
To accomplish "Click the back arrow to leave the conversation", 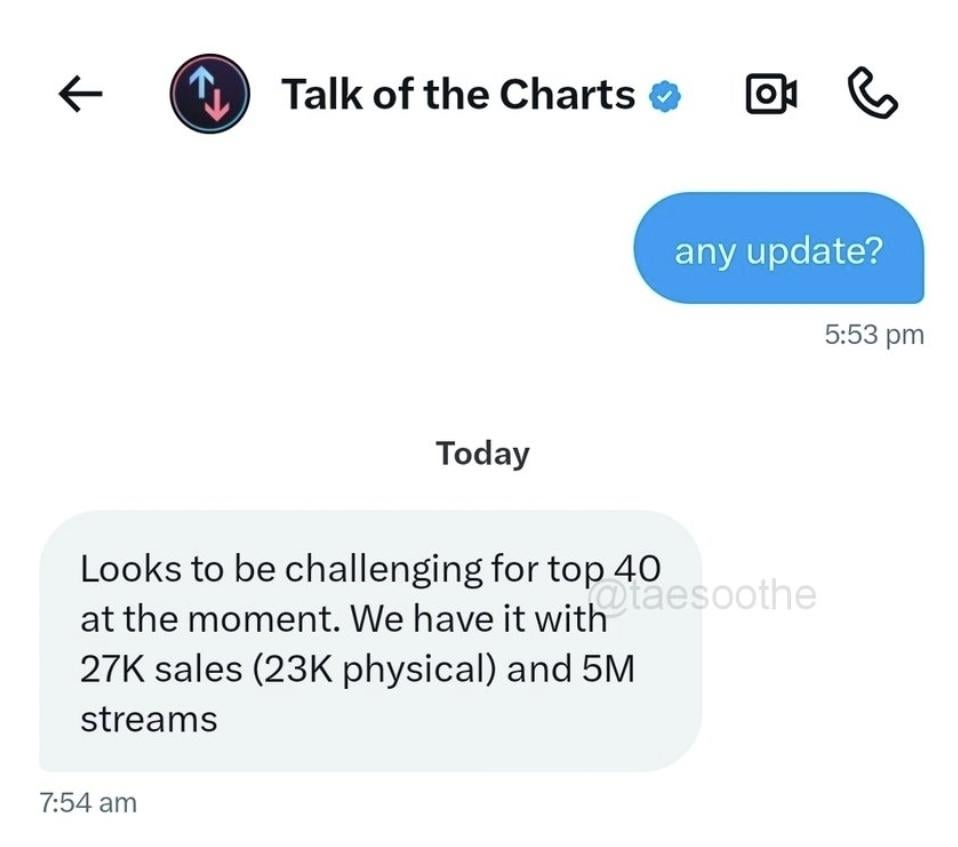I will point(80,93).
